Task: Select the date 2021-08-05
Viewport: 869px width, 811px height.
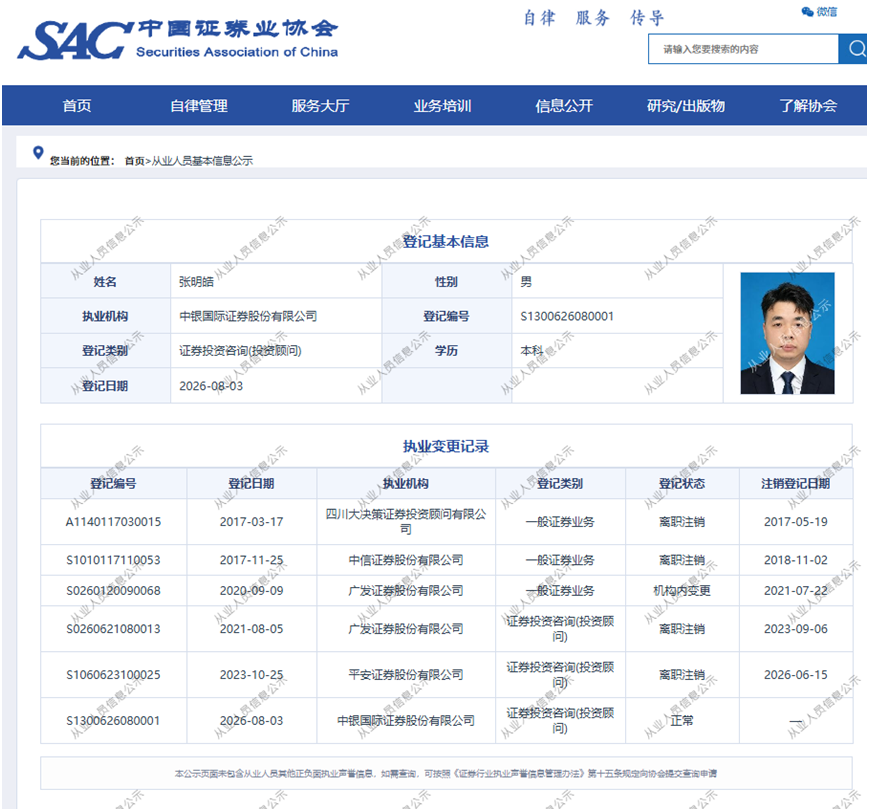Action: [252, 629]
